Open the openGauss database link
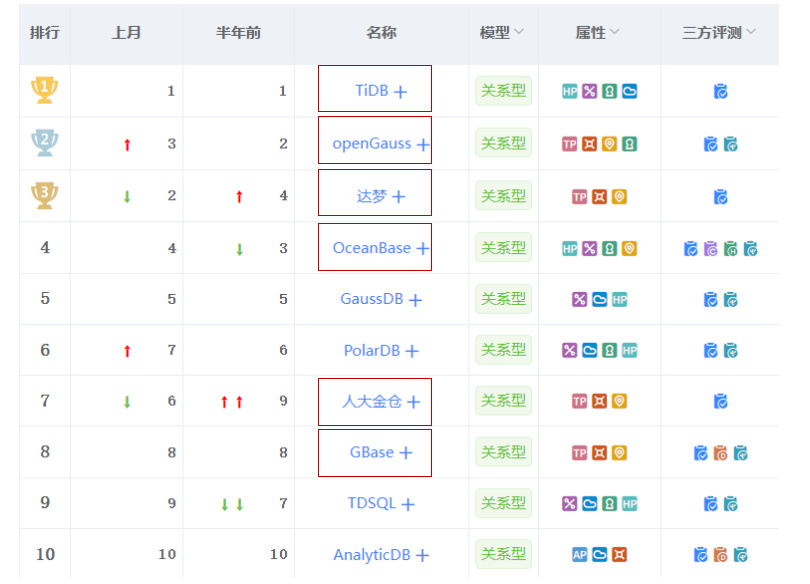The width and height of the screenshot is (810, 584). click(371, 144)
